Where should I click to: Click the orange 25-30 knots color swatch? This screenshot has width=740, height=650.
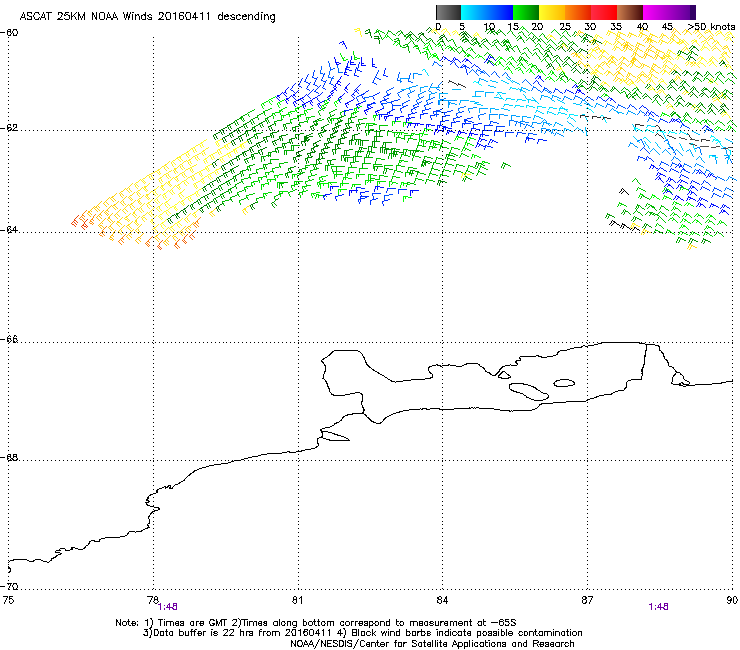pos(578,12)
